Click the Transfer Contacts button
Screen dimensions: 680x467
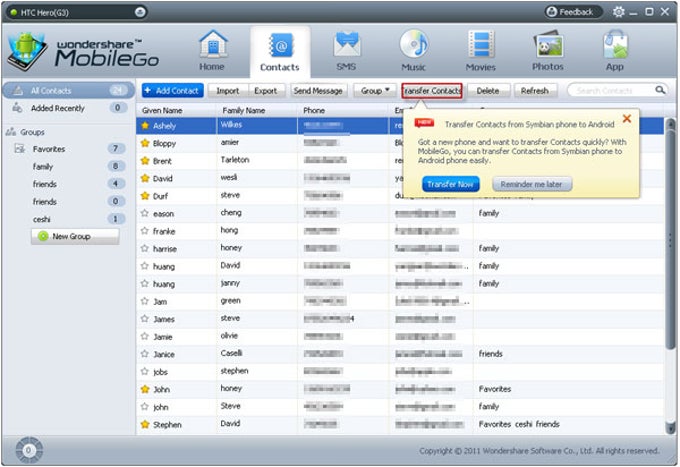tap(432, 91)
